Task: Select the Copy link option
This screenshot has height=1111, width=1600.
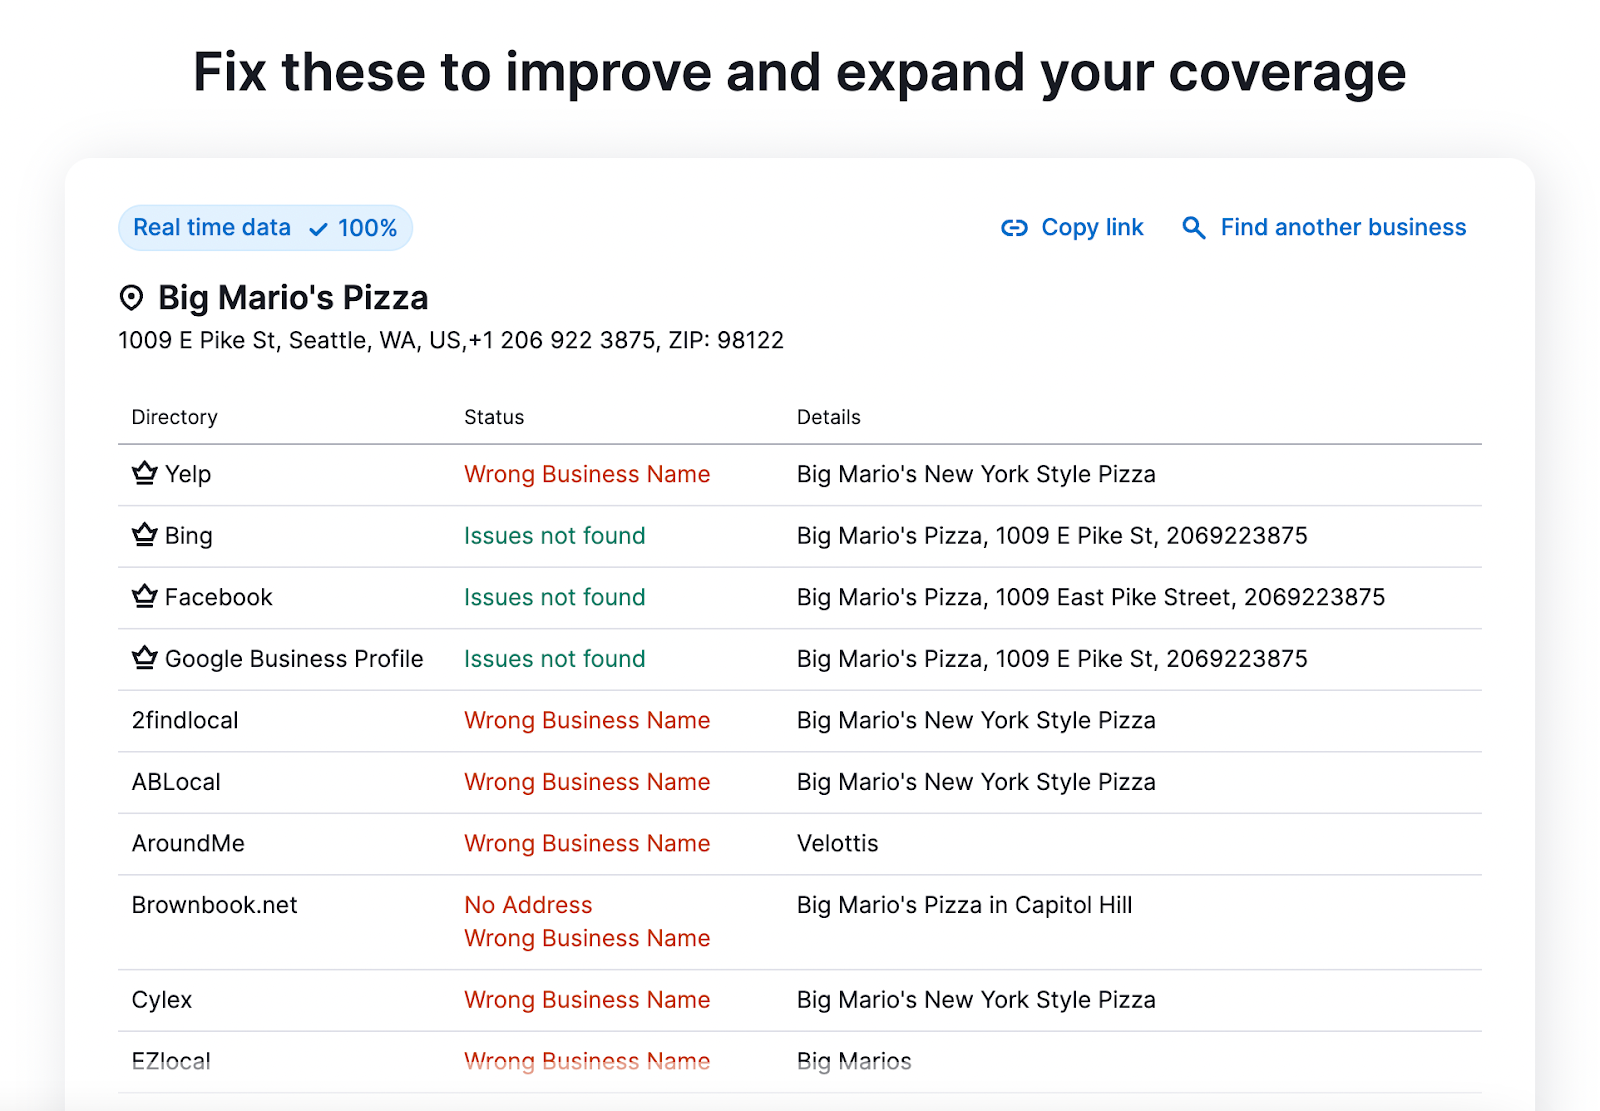Action: pyautogui.click(x=1092, y=228)
